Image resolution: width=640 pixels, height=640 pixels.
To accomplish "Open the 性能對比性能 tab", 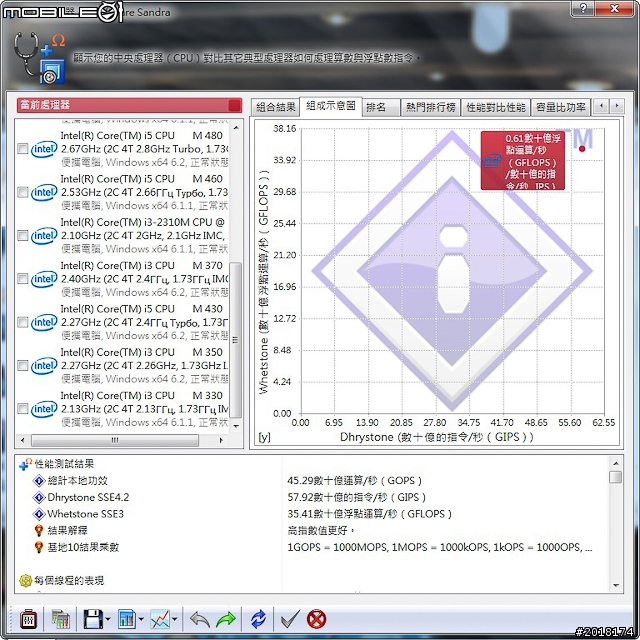I will point(496,107).
